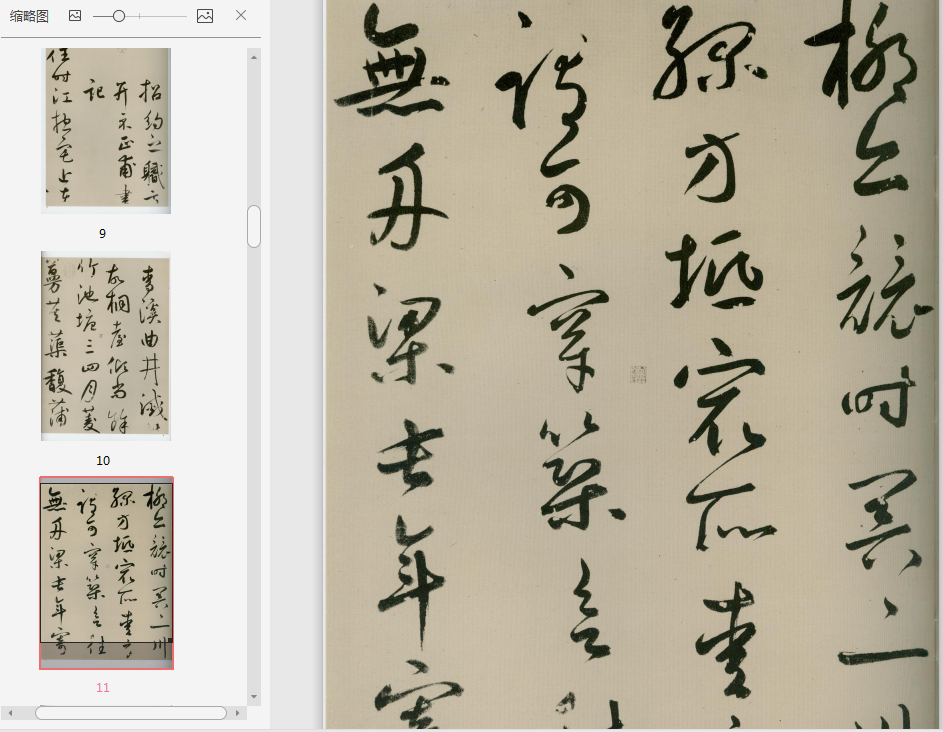
Task: Click the pink page number label 11
Action: (x=103, y=687)
